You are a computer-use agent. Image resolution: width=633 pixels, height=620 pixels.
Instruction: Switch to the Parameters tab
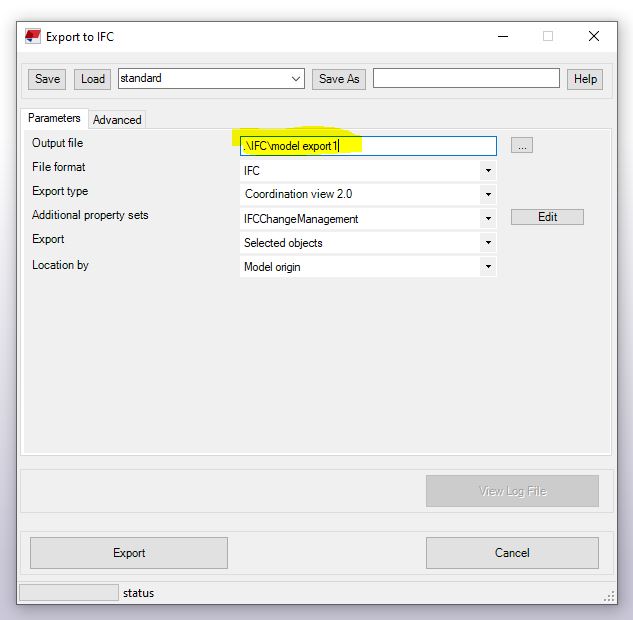tap(54, 118)
